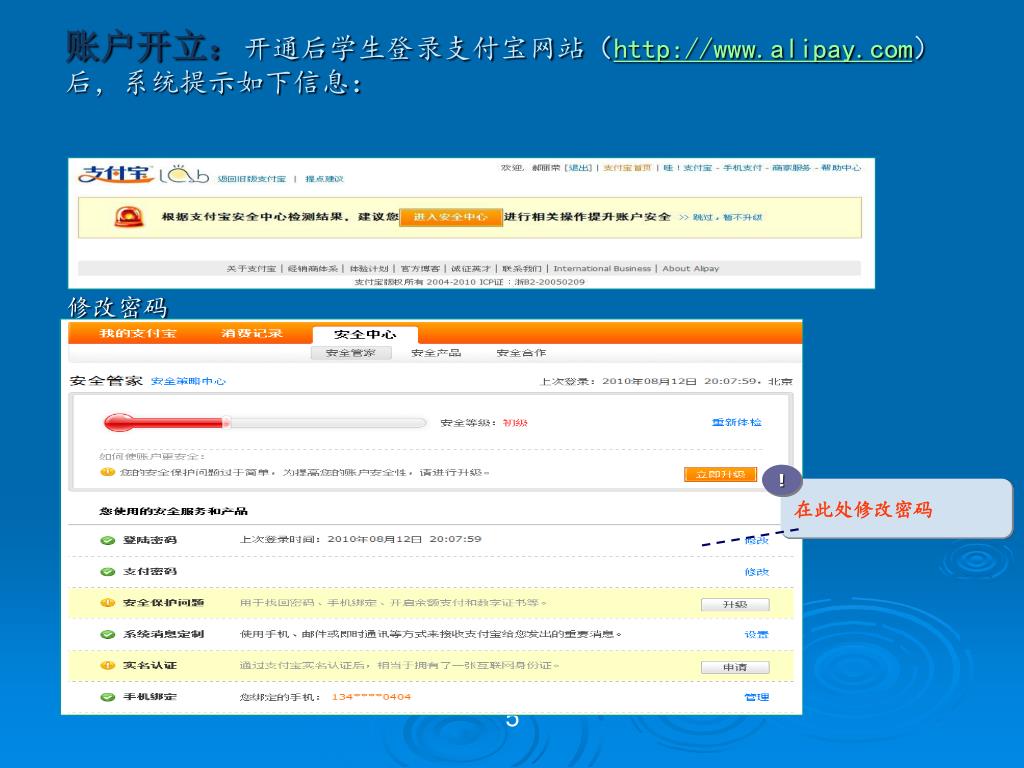Image resolution: width=1024 pixels, height=768 pixels.
Task: Go to 支付宝首页 in top navigation
Action: point(627,168)
